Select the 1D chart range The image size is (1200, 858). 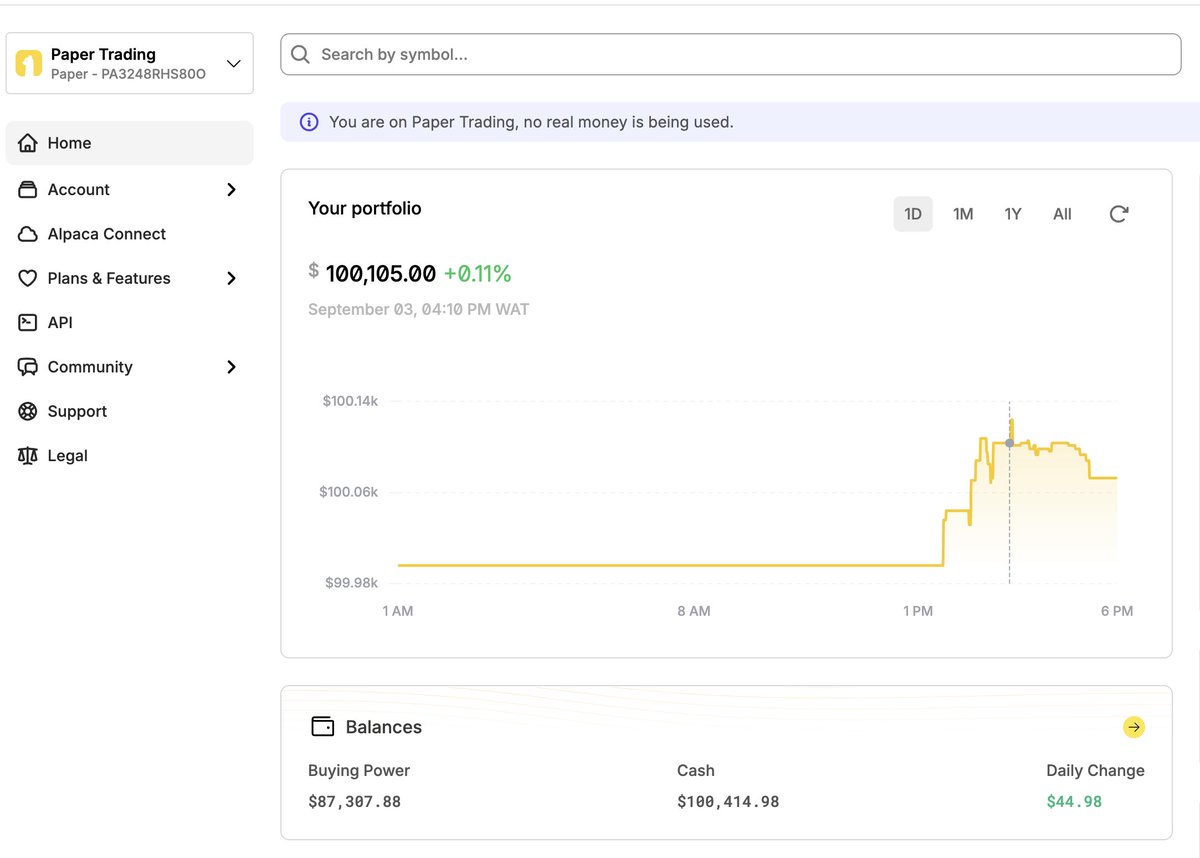point(913,214)
